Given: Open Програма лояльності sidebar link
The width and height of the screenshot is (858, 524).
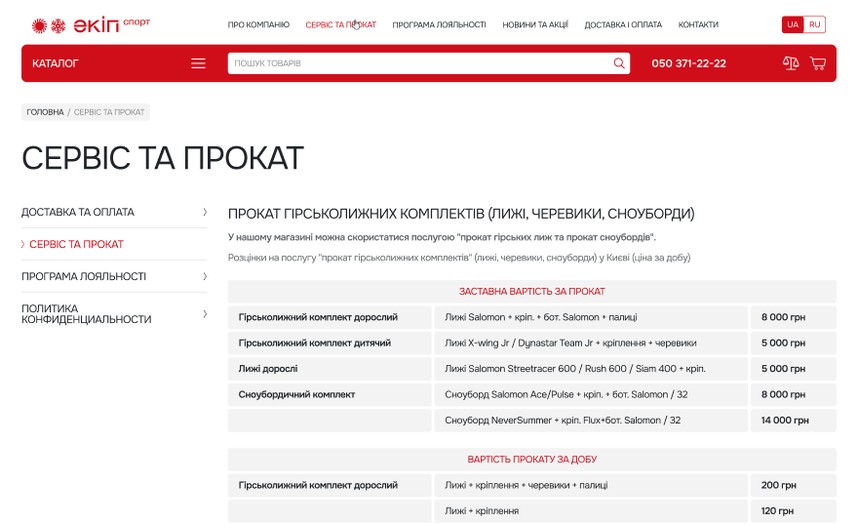Looking at the screenshot, I should pyautogui.click(x=84, y=276).
